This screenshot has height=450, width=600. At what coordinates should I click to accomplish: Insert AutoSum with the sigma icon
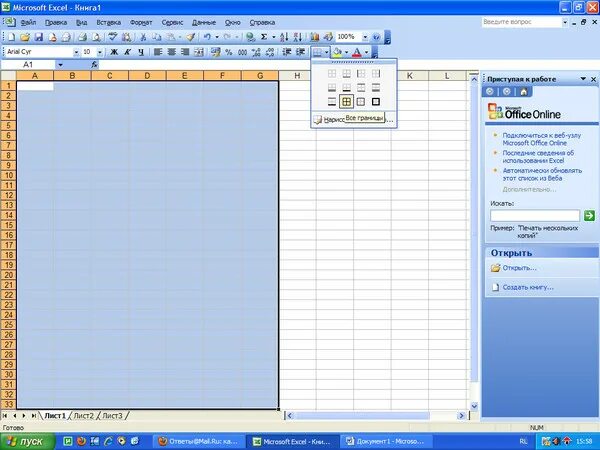[264, 37]
